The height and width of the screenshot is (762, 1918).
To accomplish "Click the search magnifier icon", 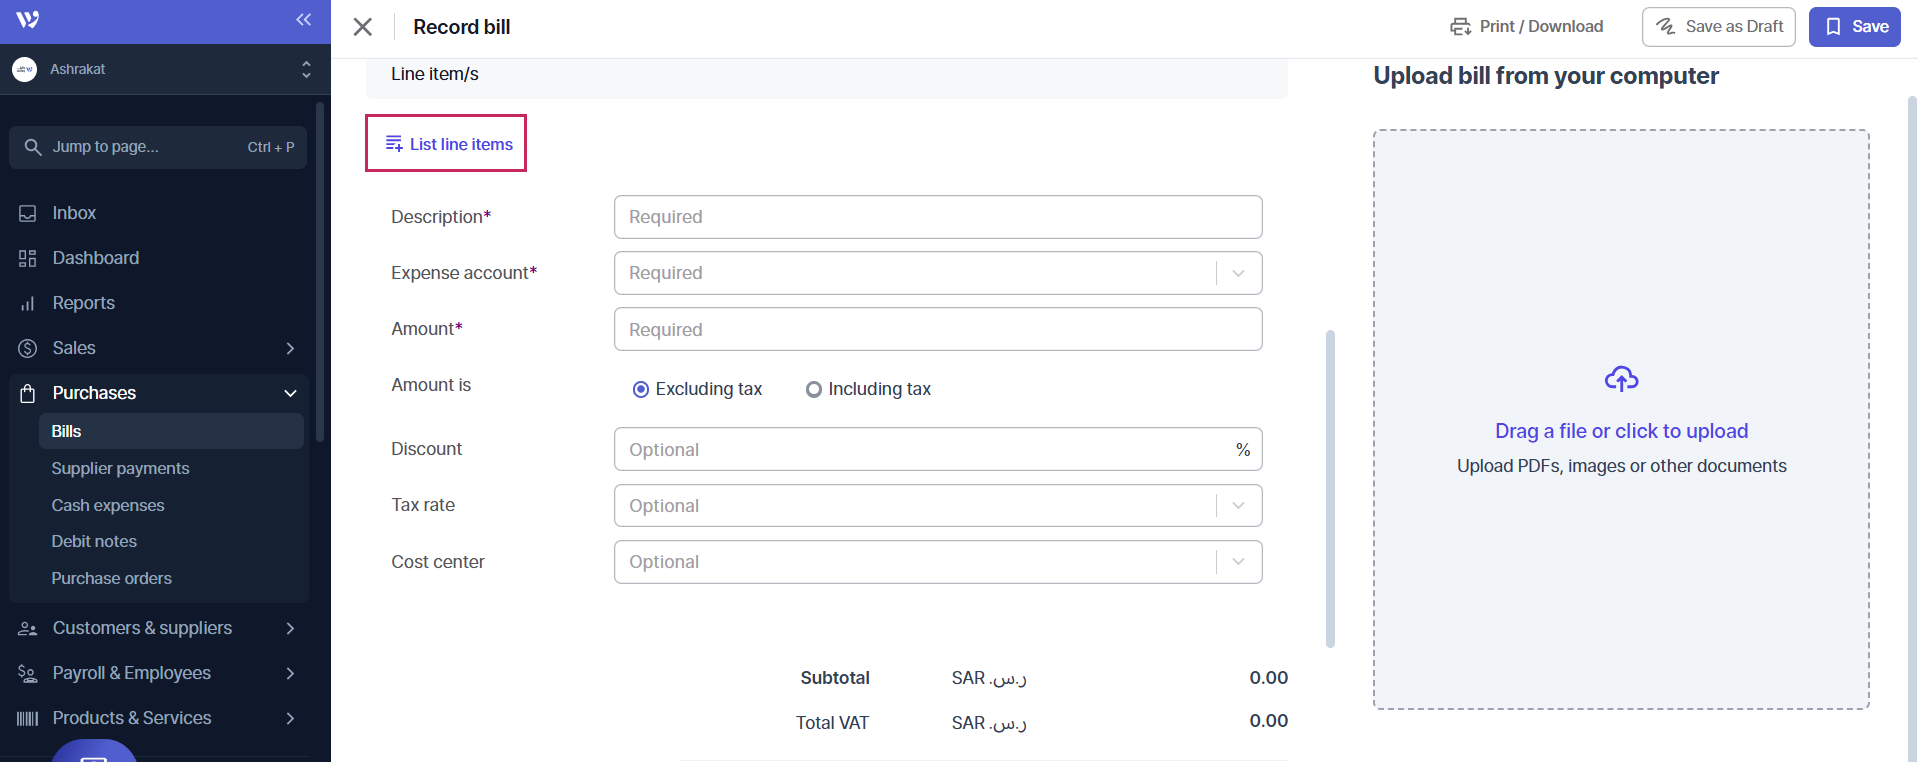I will pos(33,147).
